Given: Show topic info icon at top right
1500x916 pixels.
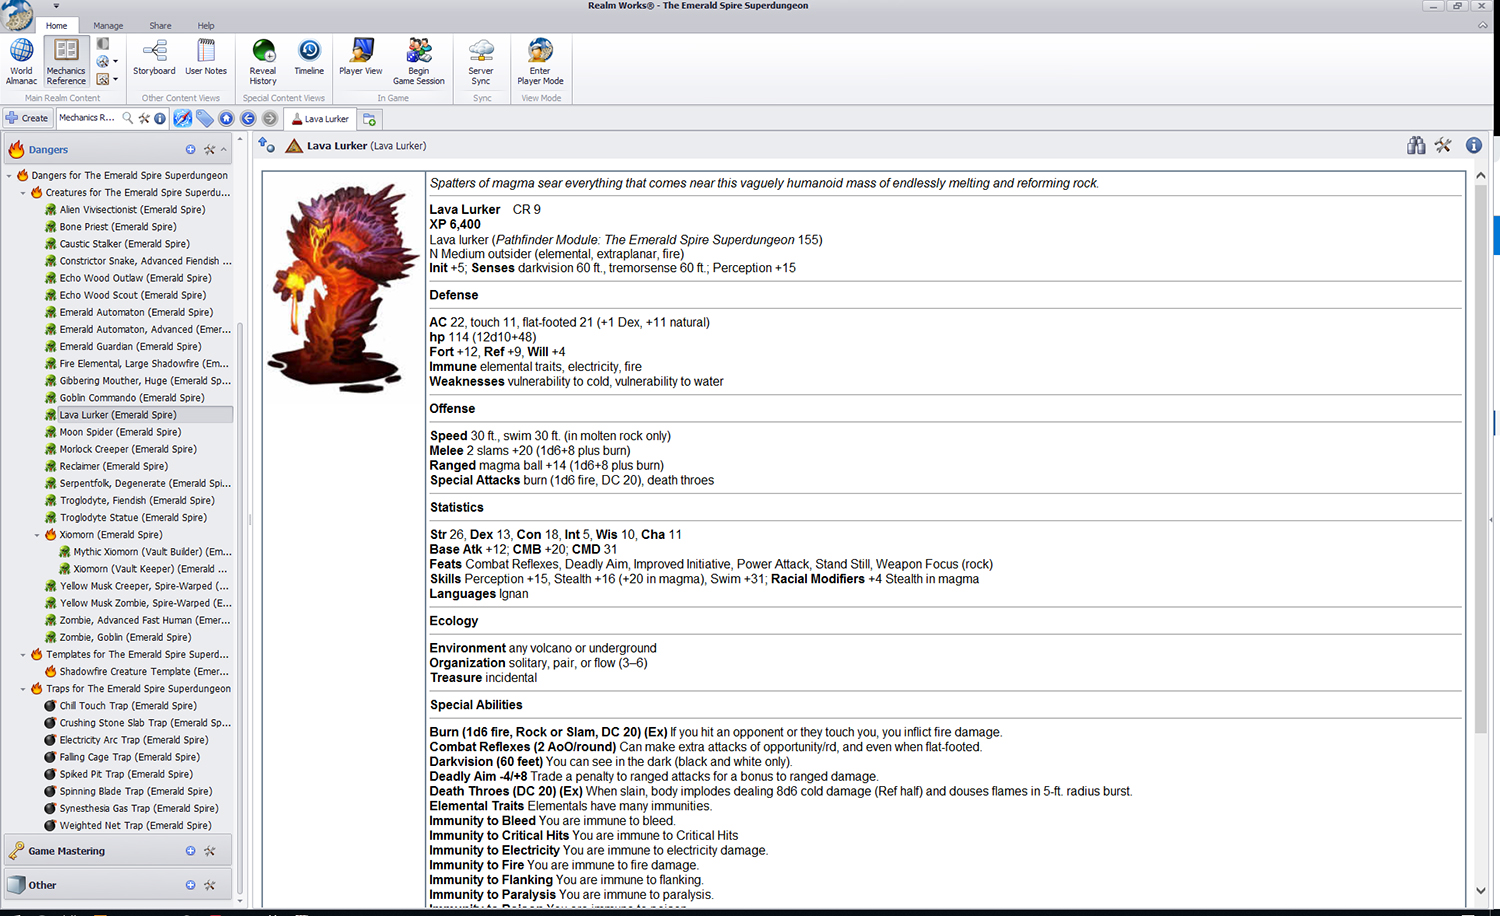Looking at the screenshot, I should [1474, 145].
